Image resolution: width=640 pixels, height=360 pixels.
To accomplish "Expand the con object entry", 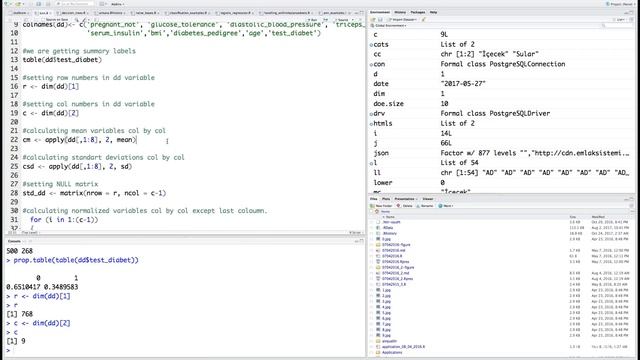I will [x=371, y=64].
